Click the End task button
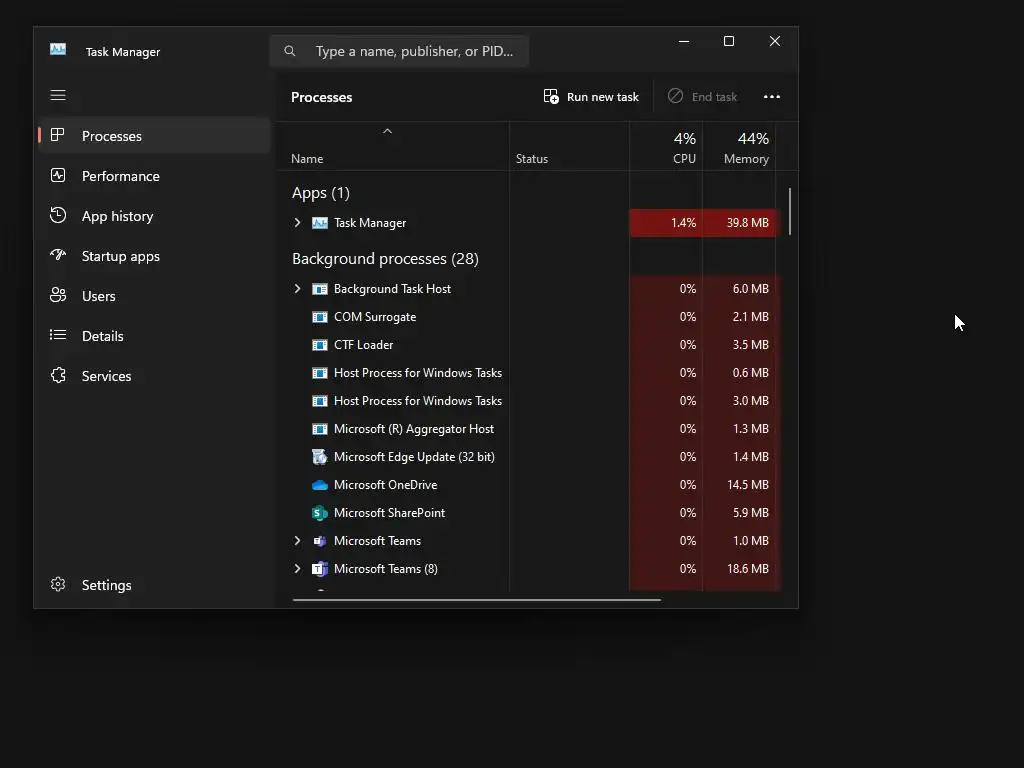Image resolution: width=1024 pixels, height=768 pixels. pyautogui.click(x=703, y=97)
